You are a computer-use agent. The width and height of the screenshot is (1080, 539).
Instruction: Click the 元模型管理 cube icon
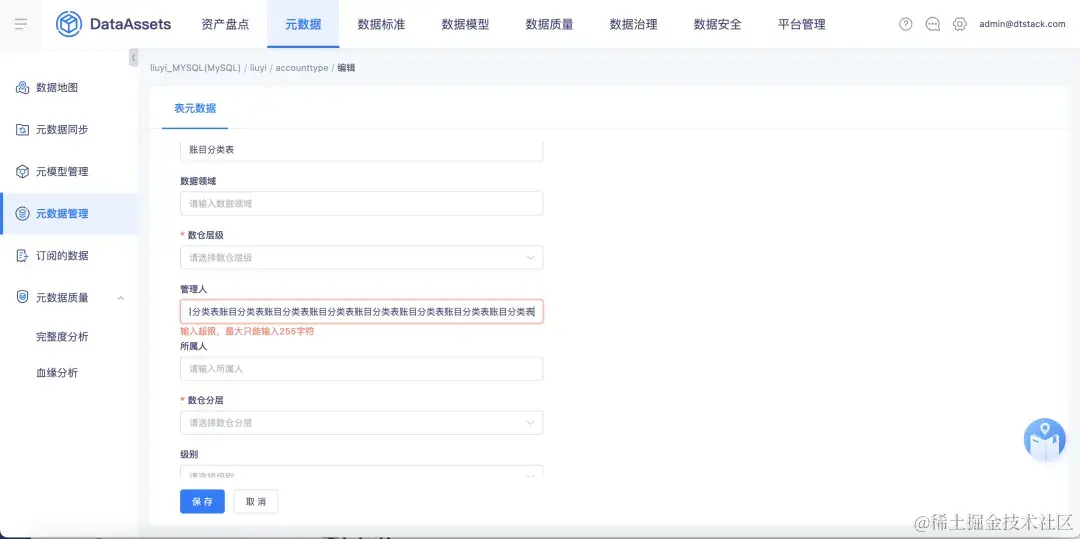tap(22, 171)
